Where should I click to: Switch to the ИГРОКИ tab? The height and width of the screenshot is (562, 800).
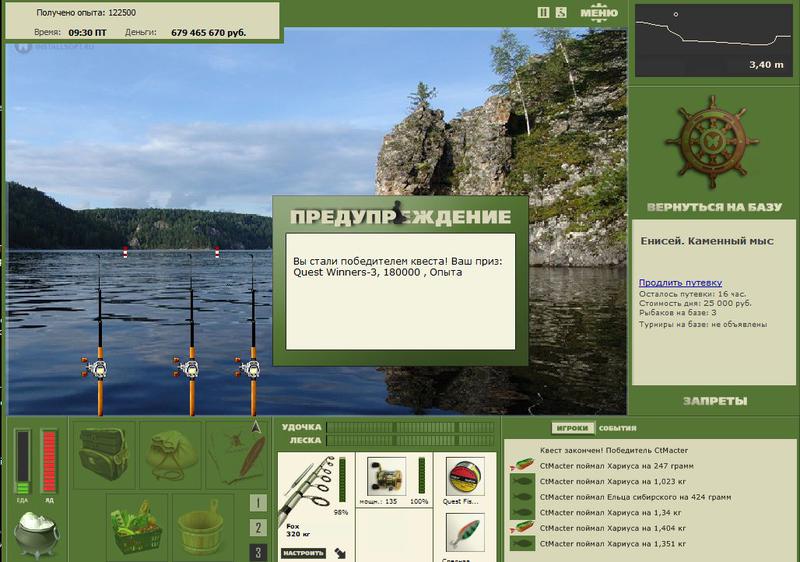[572, 428]
